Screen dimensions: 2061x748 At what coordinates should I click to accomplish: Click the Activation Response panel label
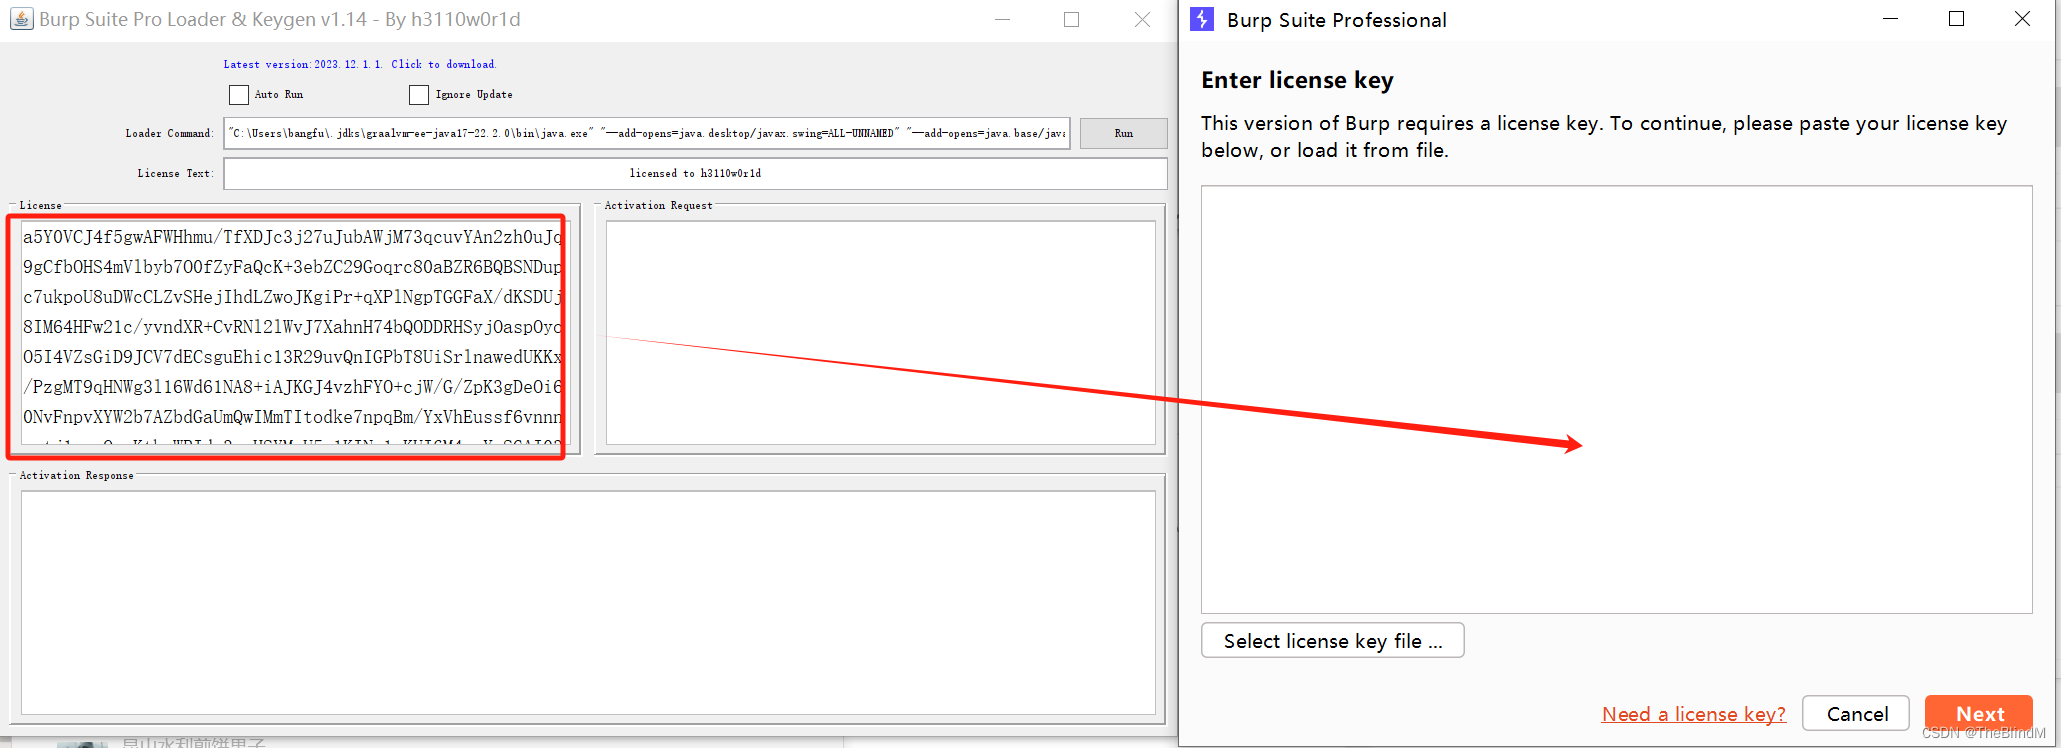[77, 475]
